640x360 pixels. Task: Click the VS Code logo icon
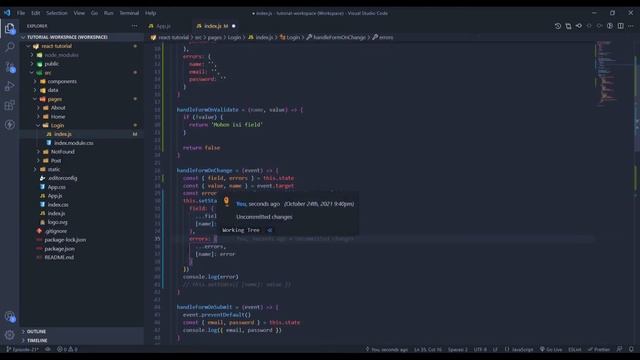(7, 13)
